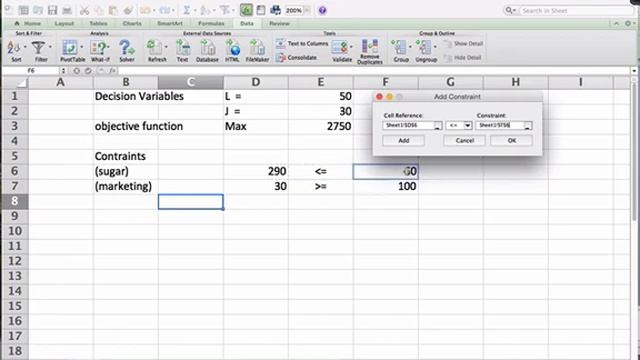The height and width of the screenshot is (360, 640).
Task: Open the zoom percentage dropdown
Action: point(307,11)
